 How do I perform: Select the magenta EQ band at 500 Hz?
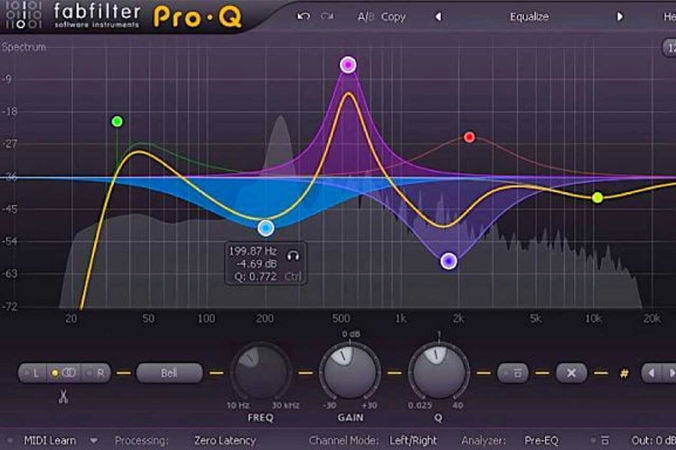coord(348,65)
